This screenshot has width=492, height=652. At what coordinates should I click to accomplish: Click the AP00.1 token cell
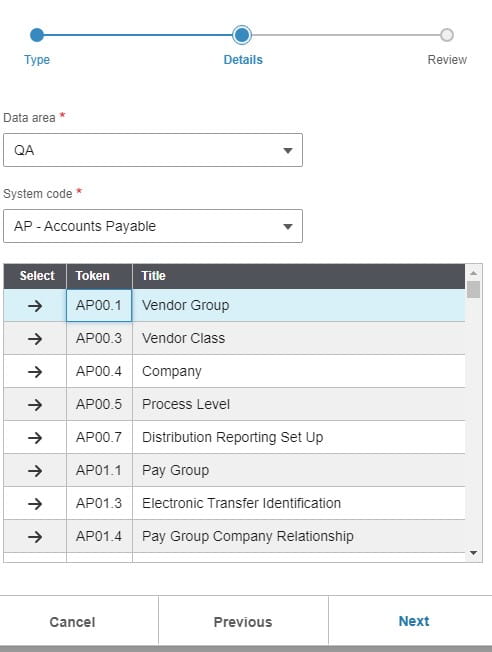(99, 306)
